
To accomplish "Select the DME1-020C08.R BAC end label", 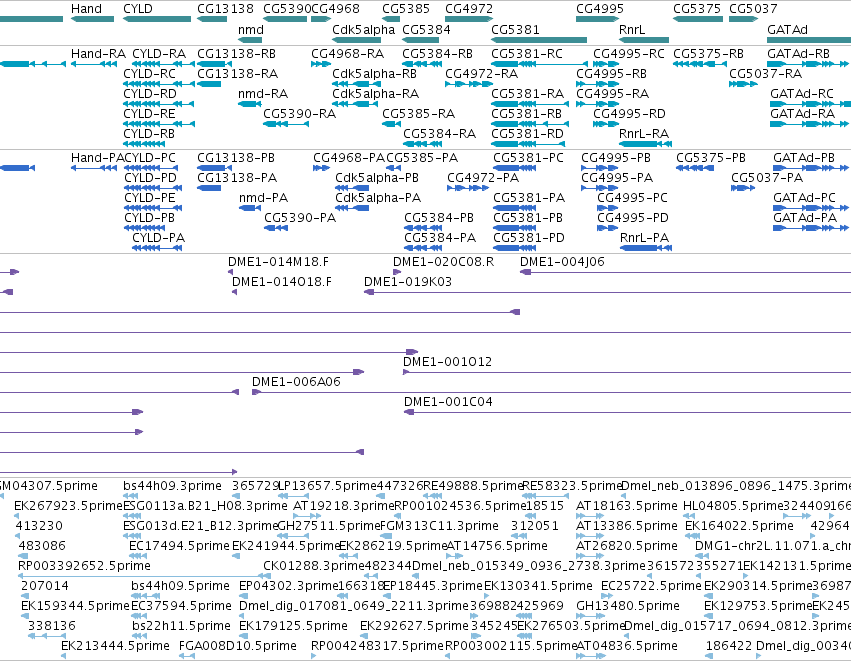I will click(x=443, y=262).
